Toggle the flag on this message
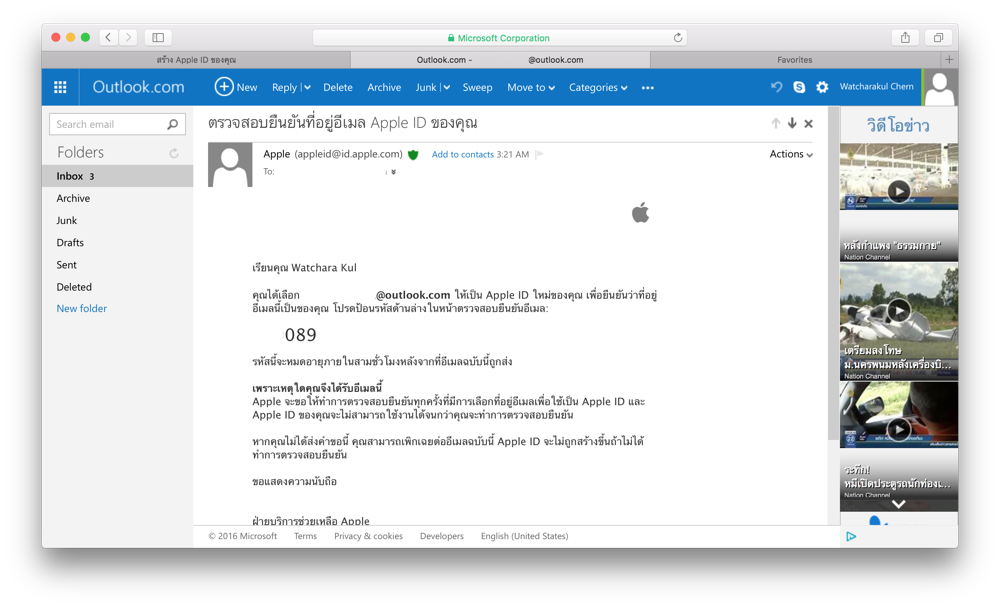This screenshot has width=1000, height=607. [539, 155]
